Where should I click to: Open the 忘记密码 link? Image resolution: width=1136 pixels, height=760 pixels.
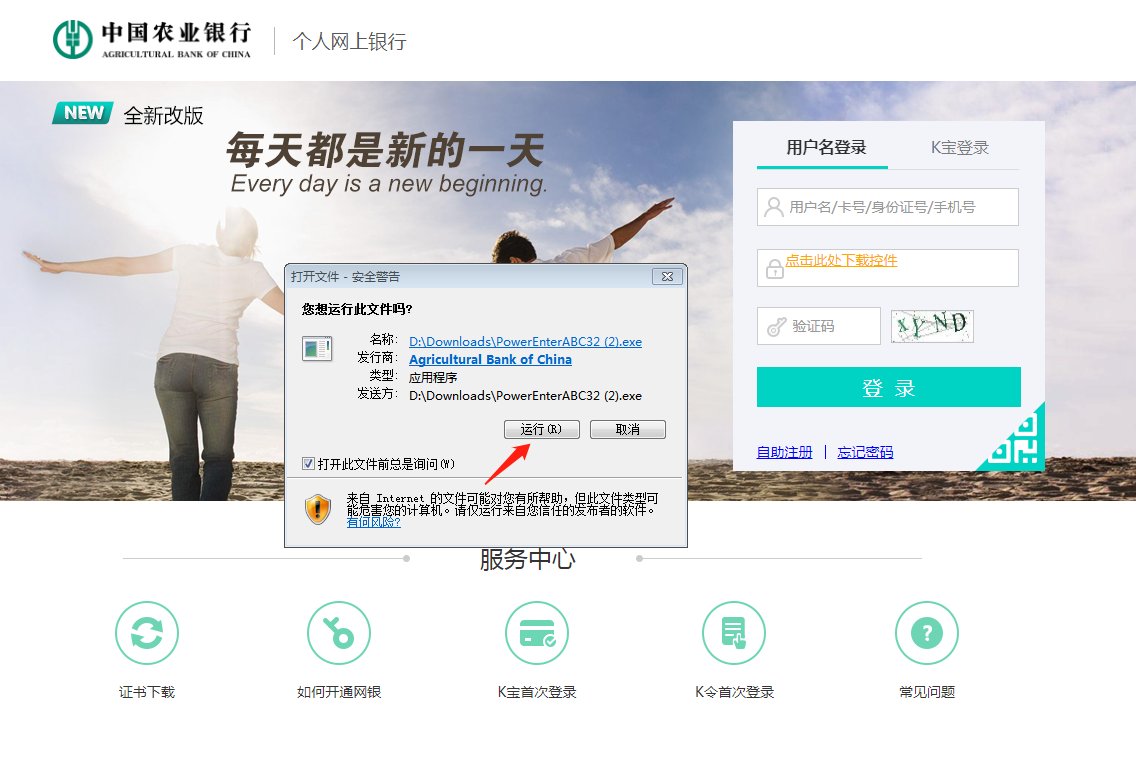click(x=865, y=451)
